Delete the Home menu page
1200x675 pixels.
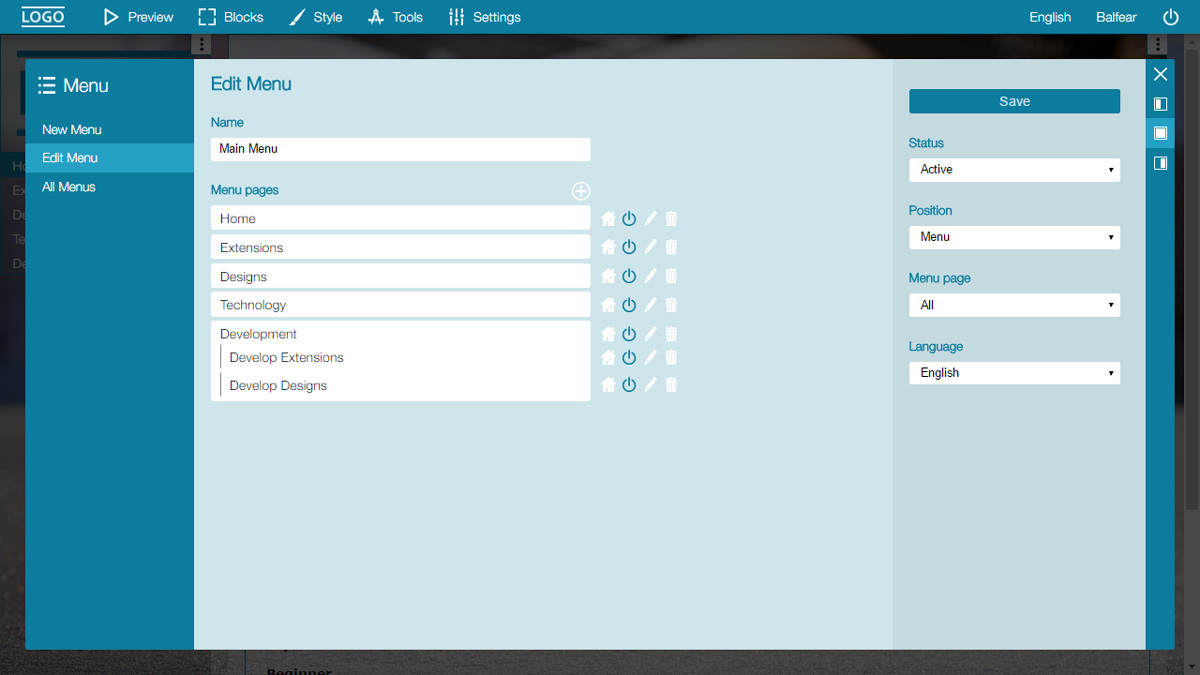pos(671,219)
